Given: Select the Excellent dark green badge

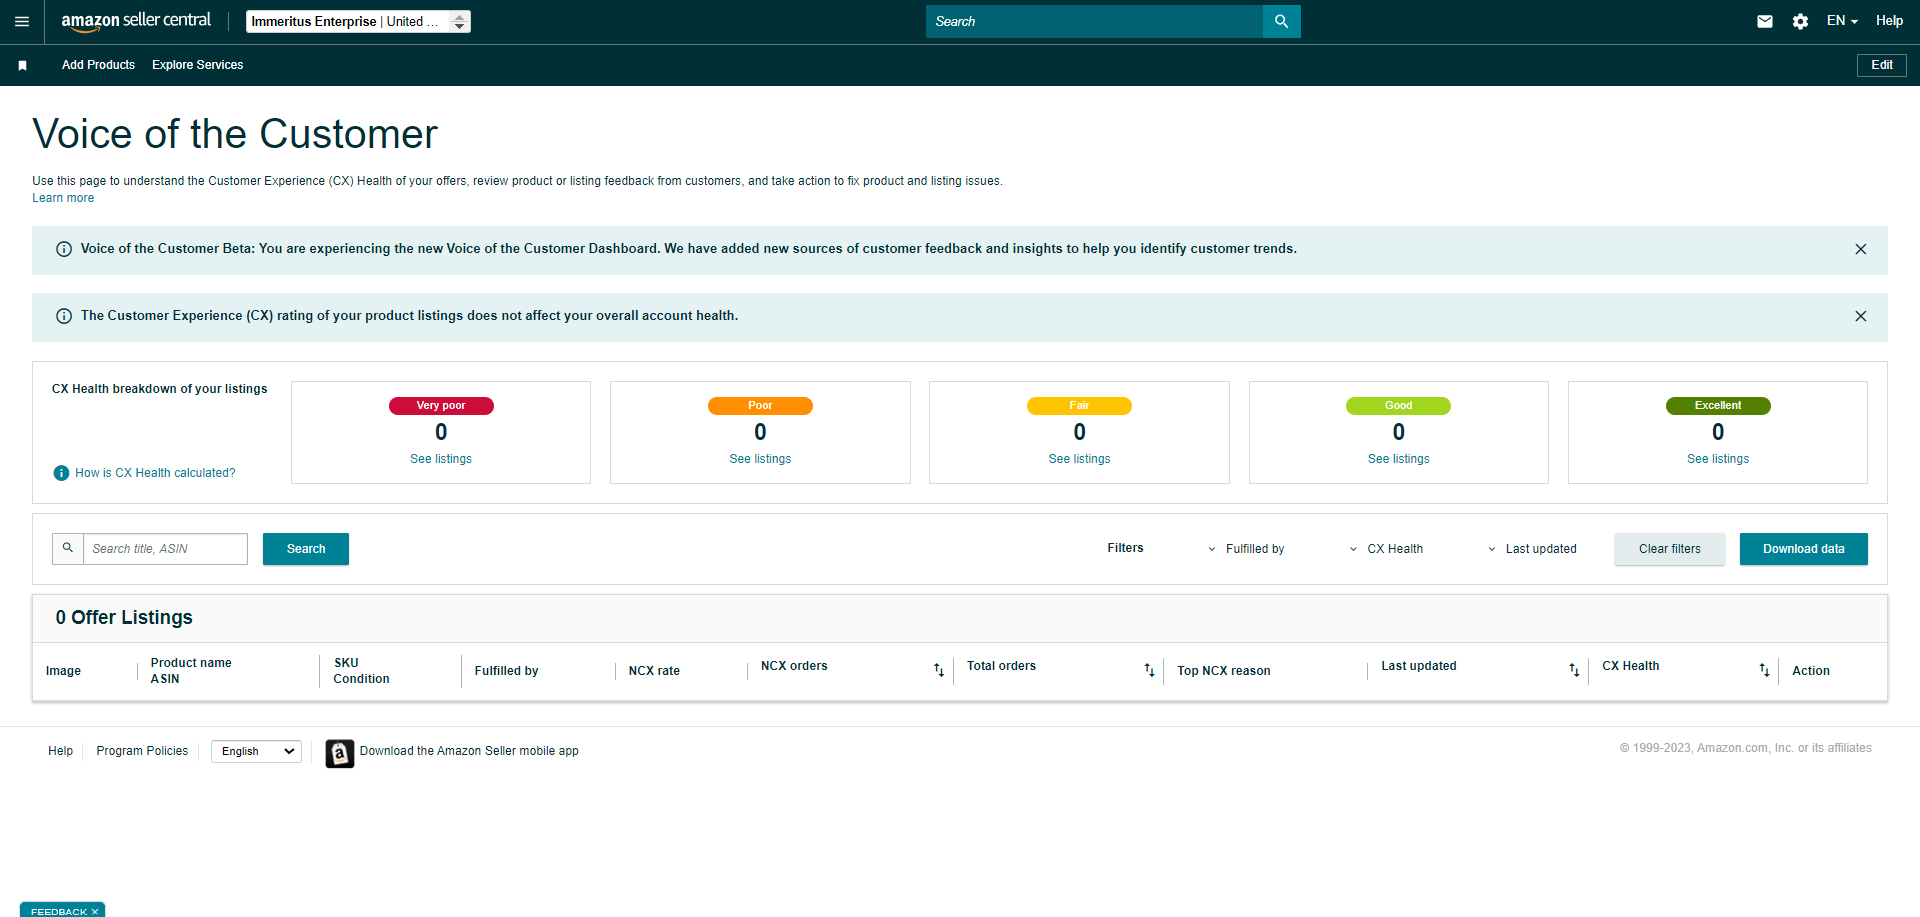Looking at the screenshot, I should [x=1718, y=406].
